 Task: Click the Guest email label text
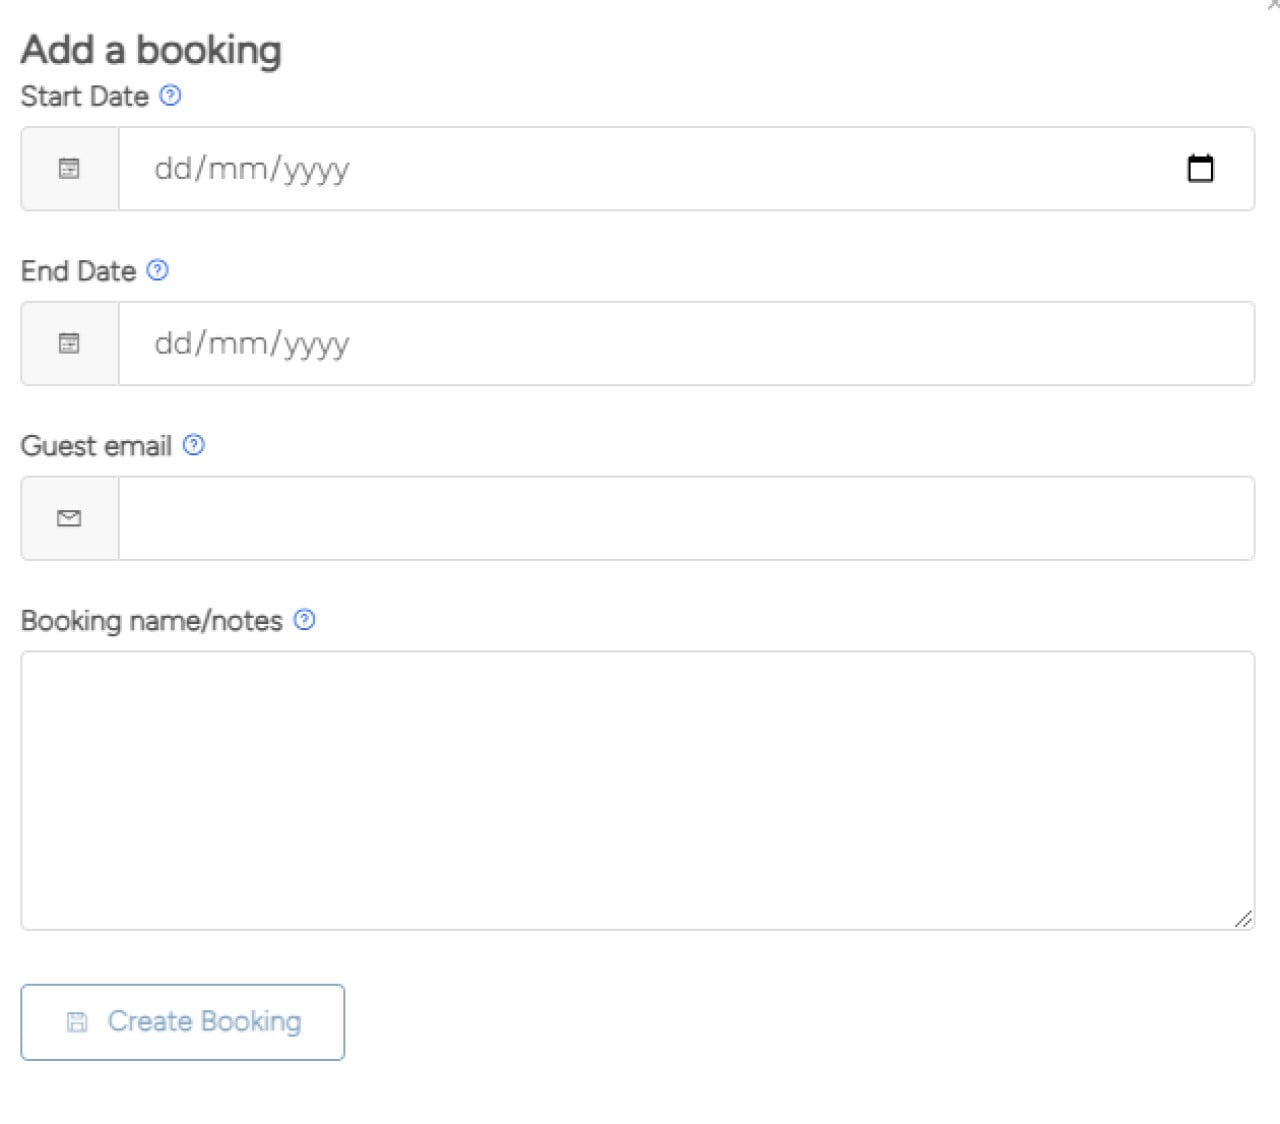pyautogui.click(x=96, y=446)
